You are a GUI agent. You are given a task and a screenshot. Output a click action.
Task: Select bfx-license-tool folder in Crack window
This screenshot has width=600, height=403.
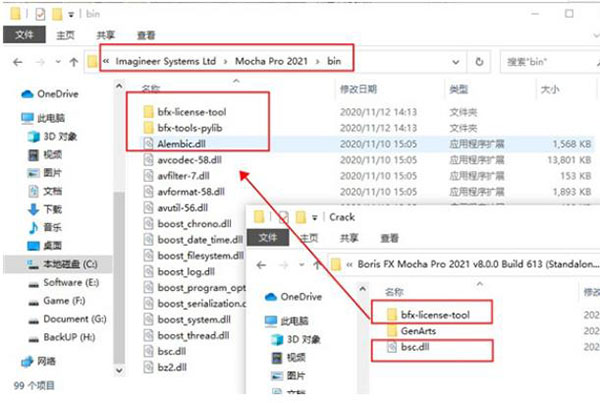click(428, 315)
